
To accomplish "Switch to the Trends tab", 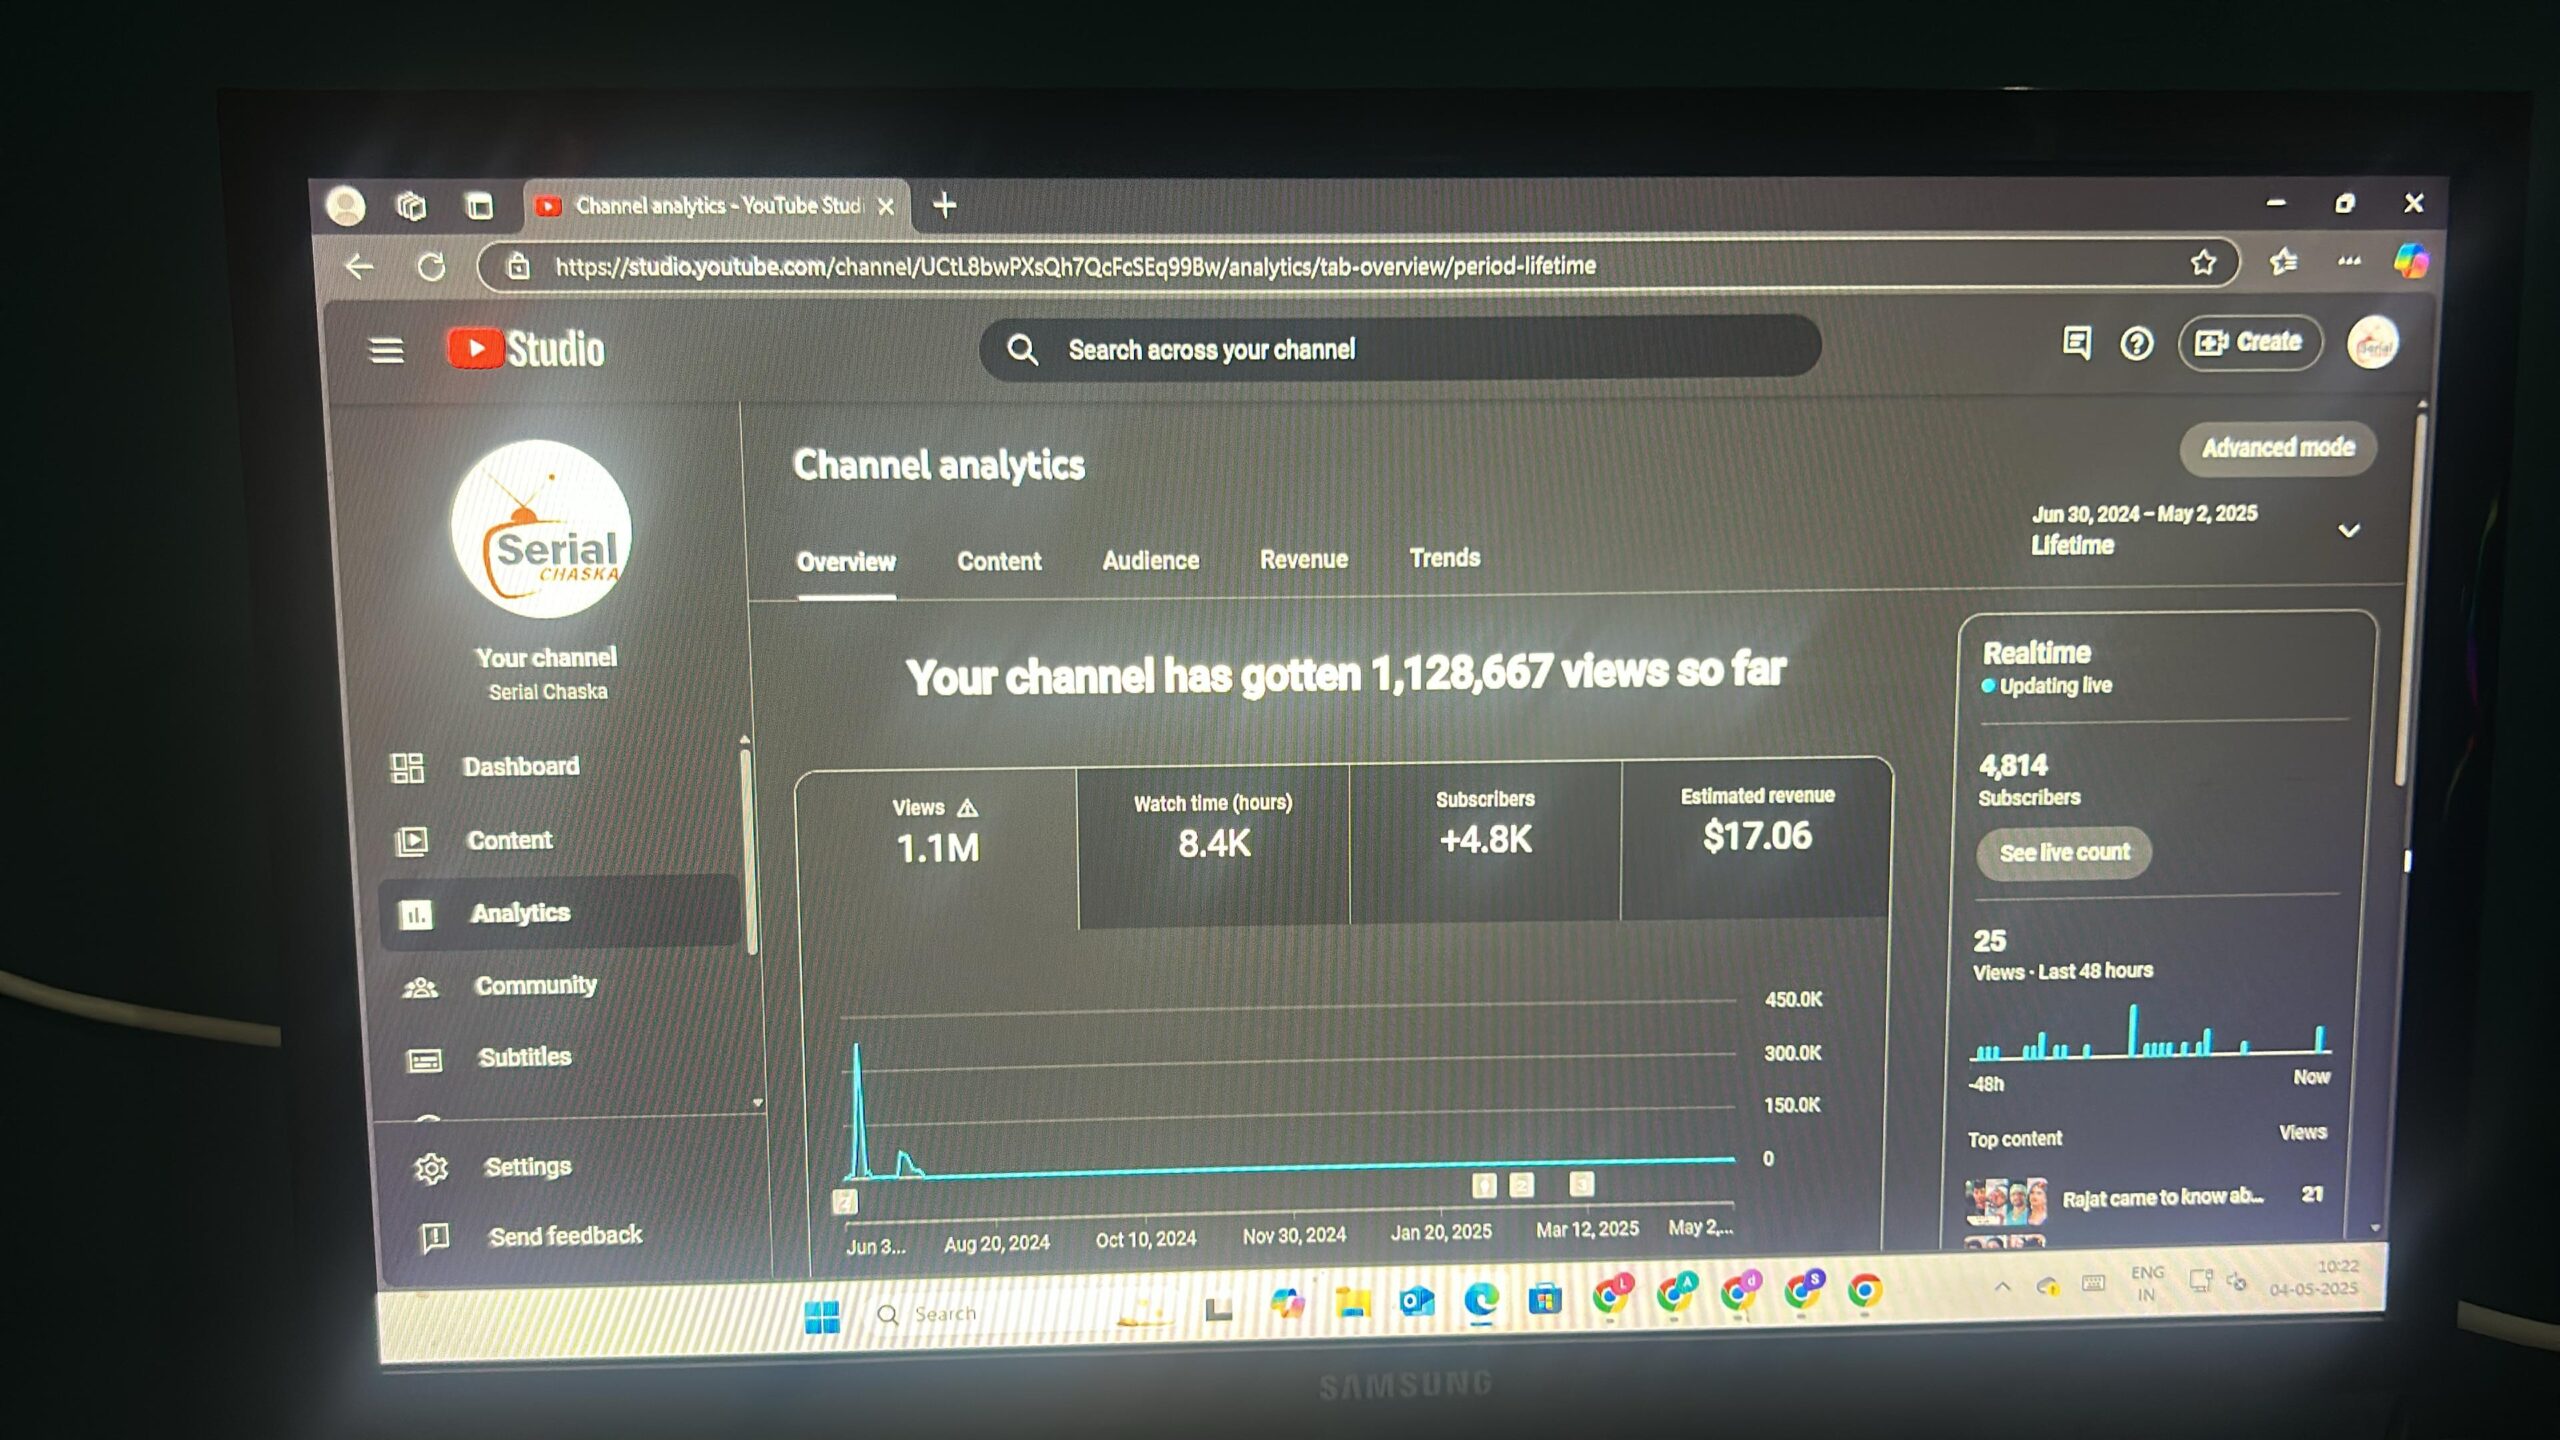I will click(x=1444, y=558).
